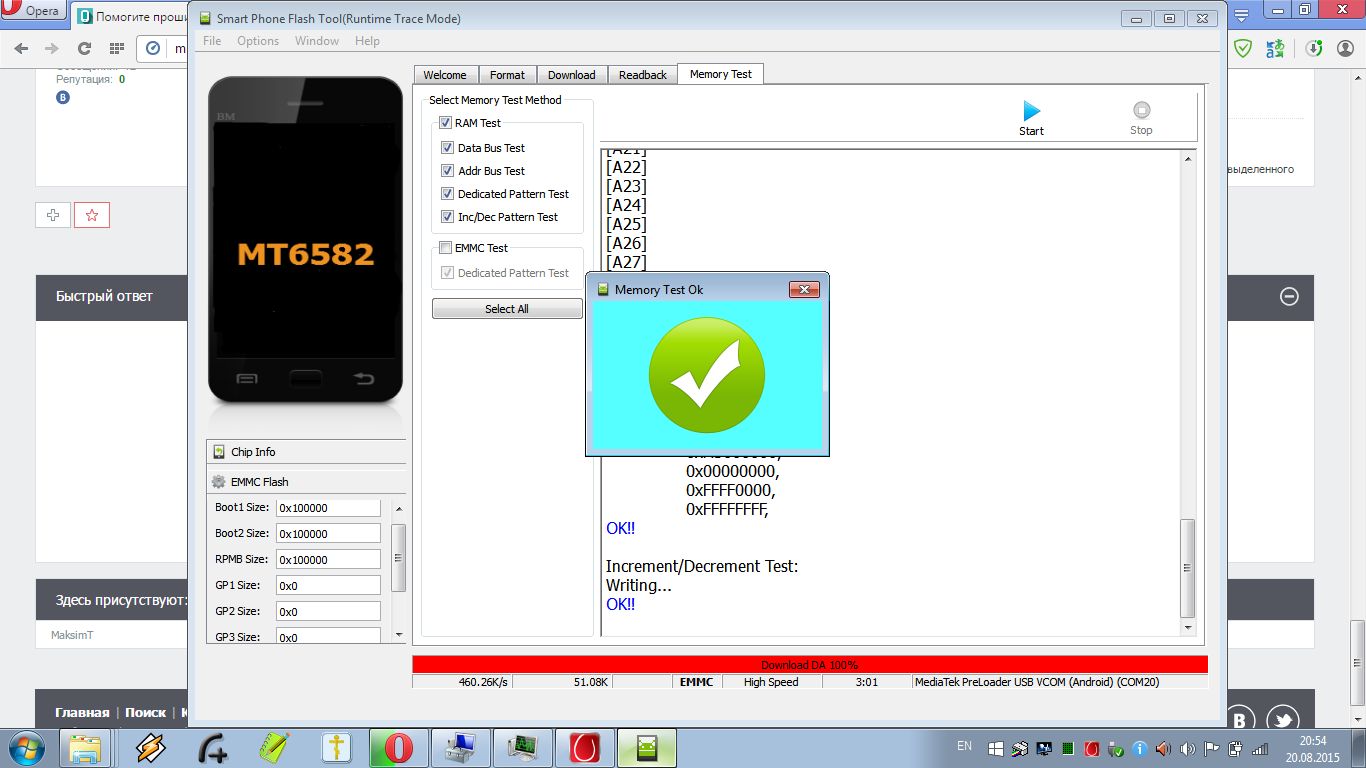Image resolution: width=1366 pixels, height=768 pixels.
Task: Click the EMMC Flash gear icon
Action: coord(219,482)
